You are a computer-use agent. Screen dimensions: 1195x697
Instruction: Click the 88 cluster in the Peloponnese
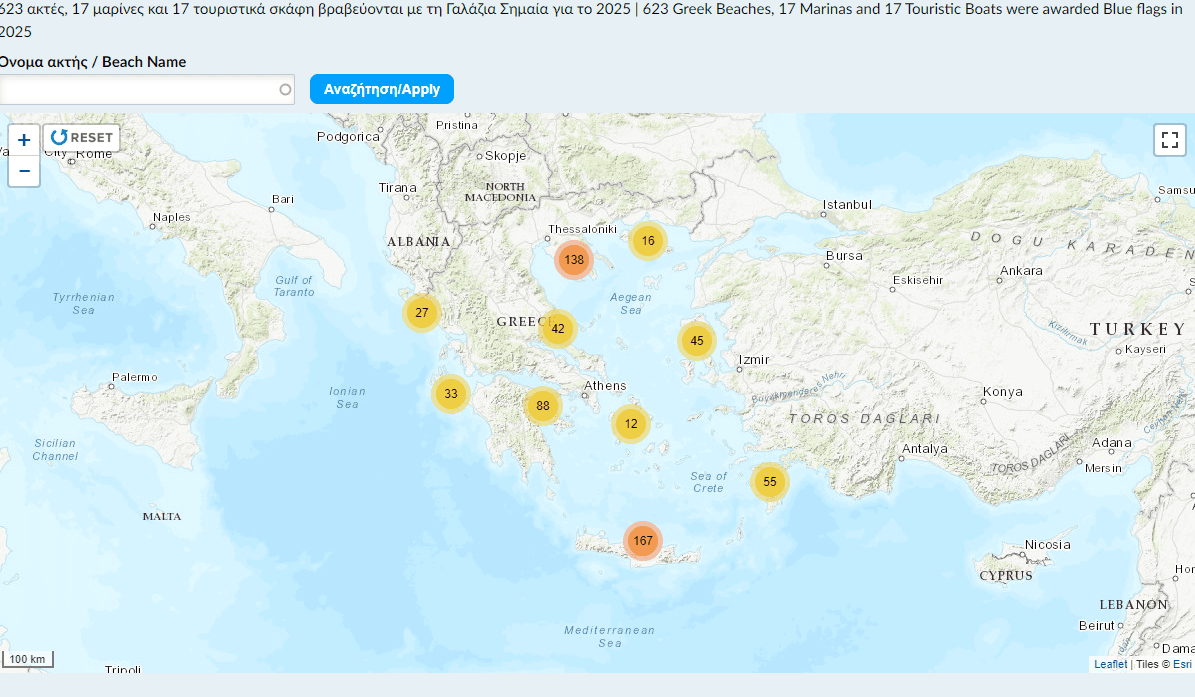coord(541,405)
